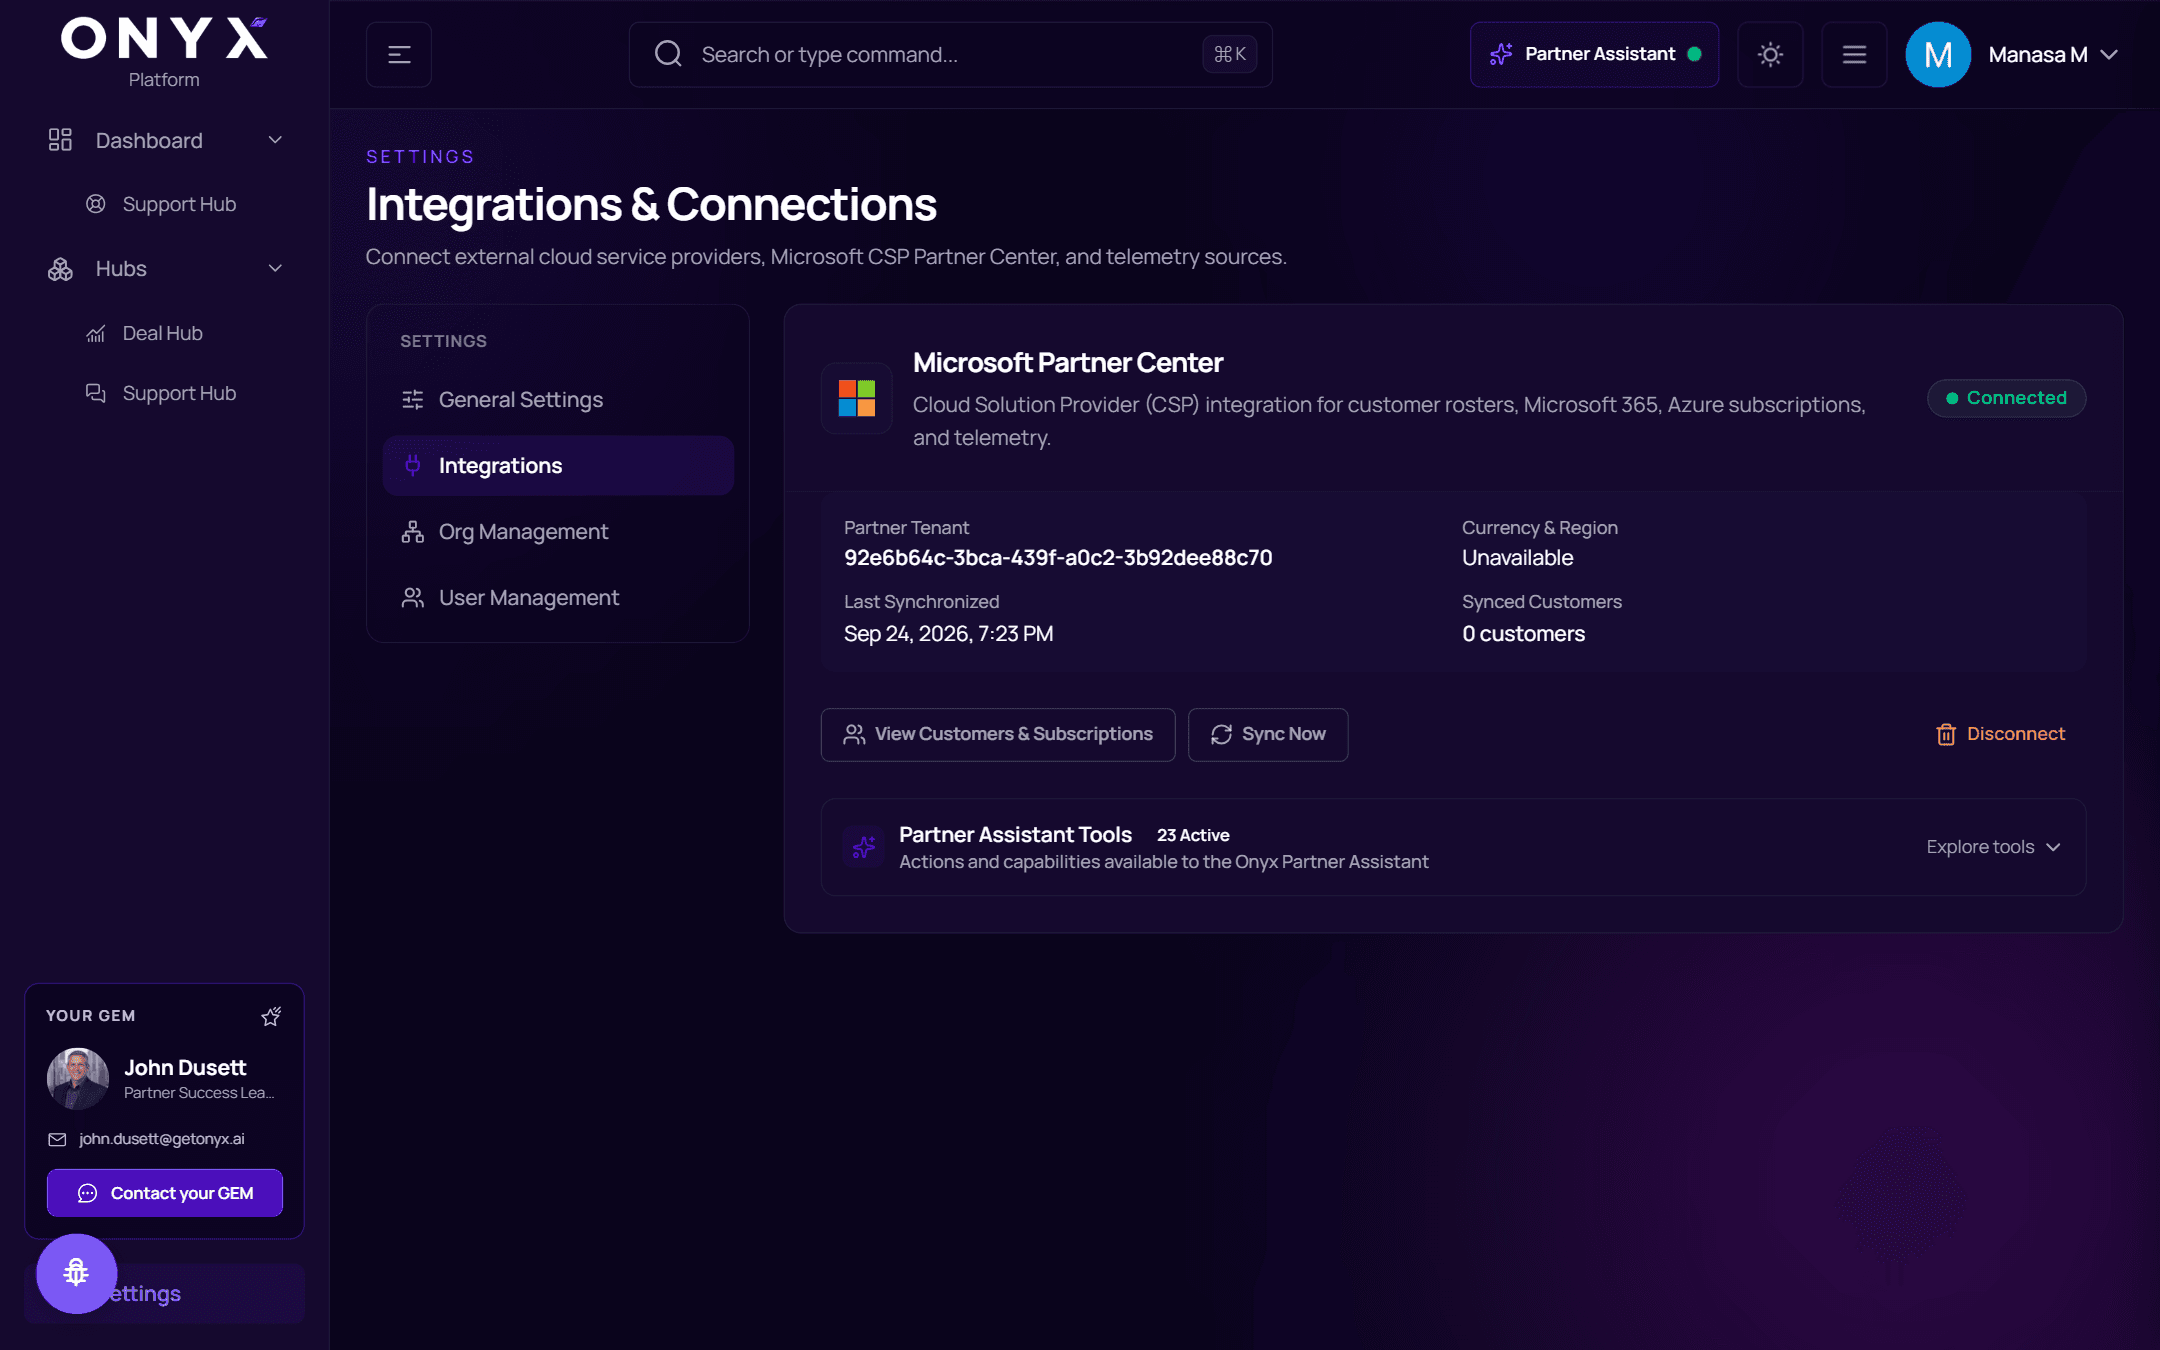Screen dimensions: 2160x1350
Task: Click the Deal Hub chart icon
Action: pos(96,334)
